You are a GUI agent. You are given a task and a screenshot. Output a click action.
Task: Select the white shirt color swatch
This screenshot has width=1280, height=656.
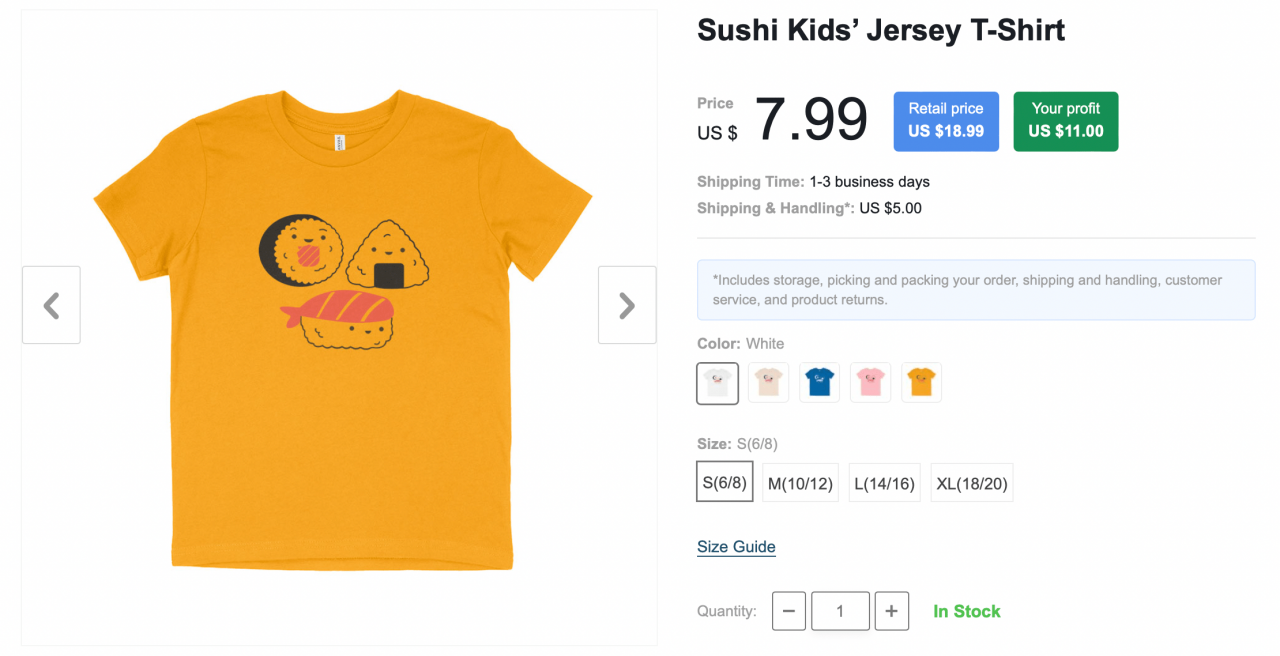pyautogui.click(x=717, y=382)
